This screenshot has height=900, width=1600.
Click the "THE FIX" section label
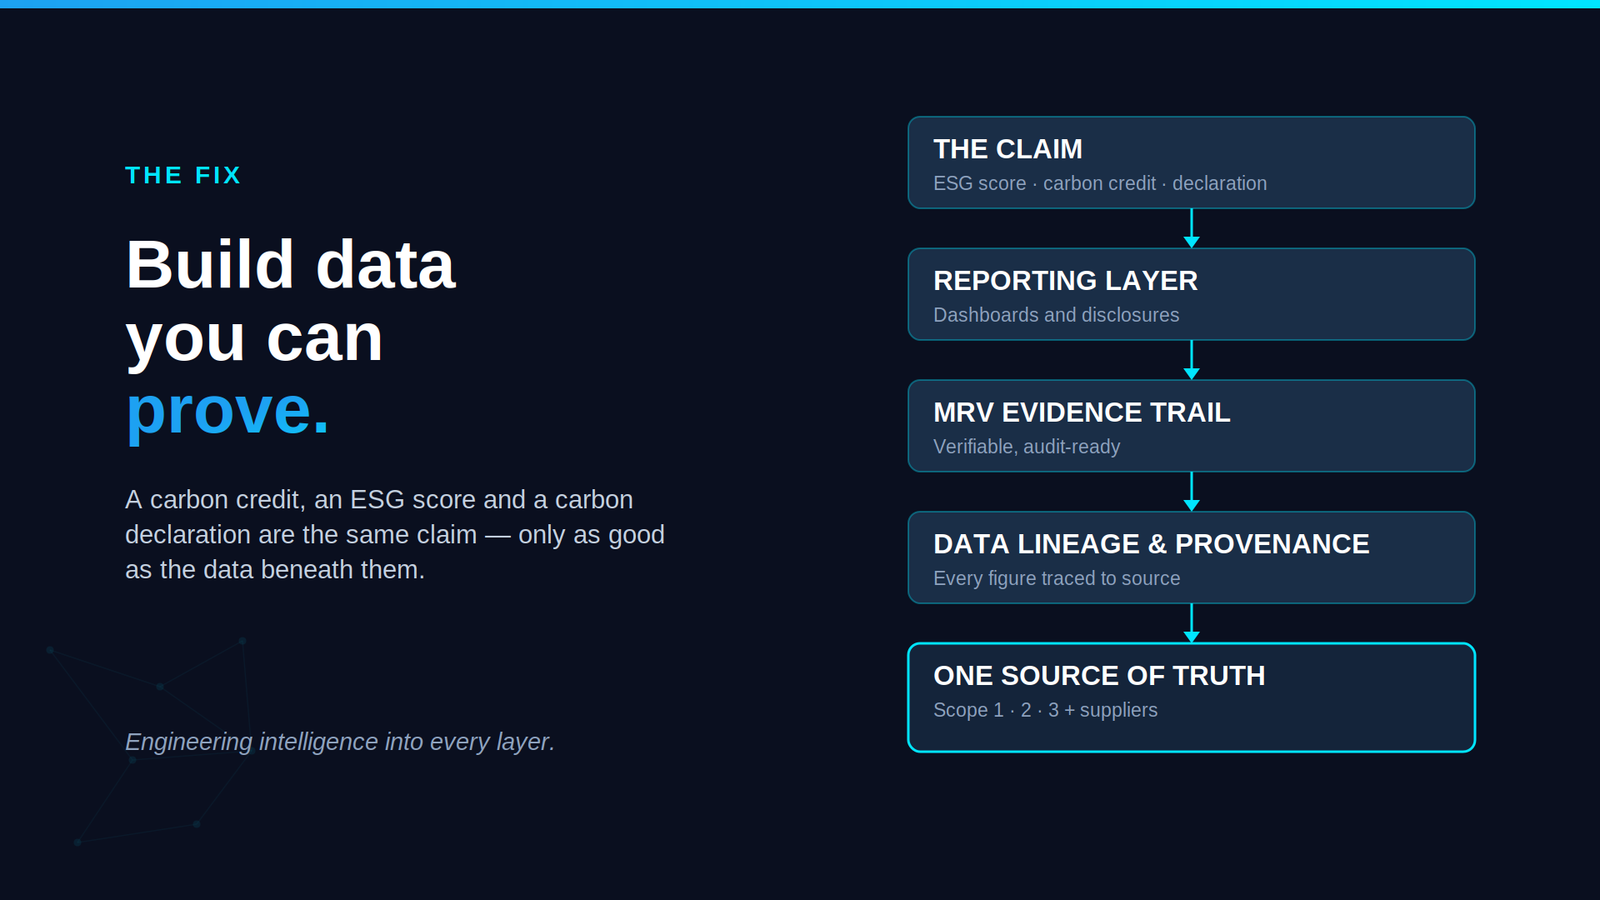point(183,176)
